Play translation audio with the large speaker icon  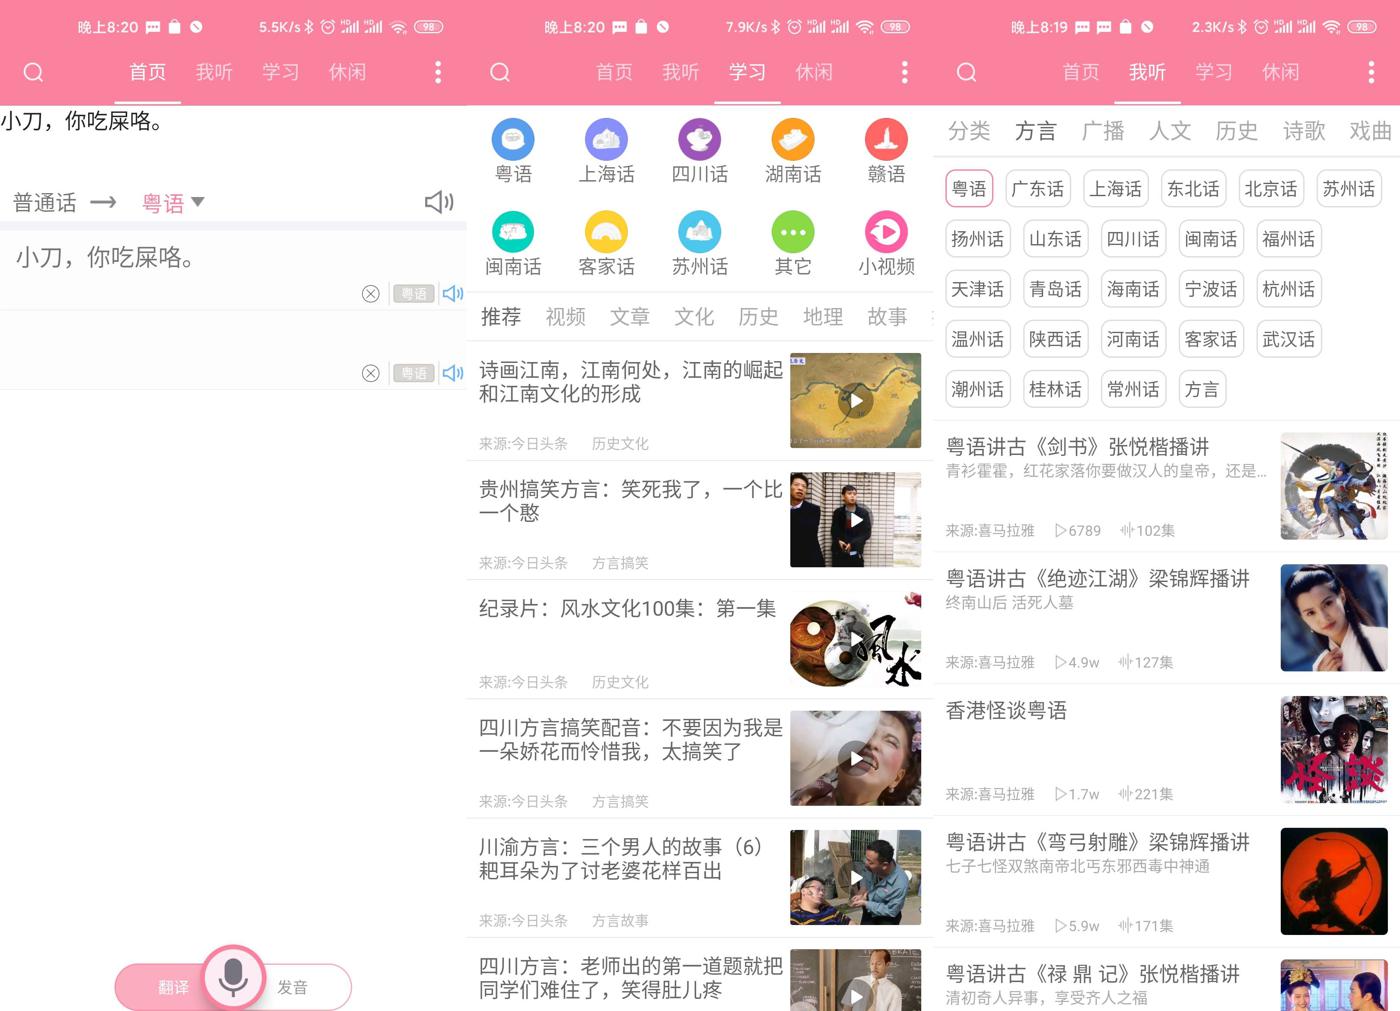438,203
